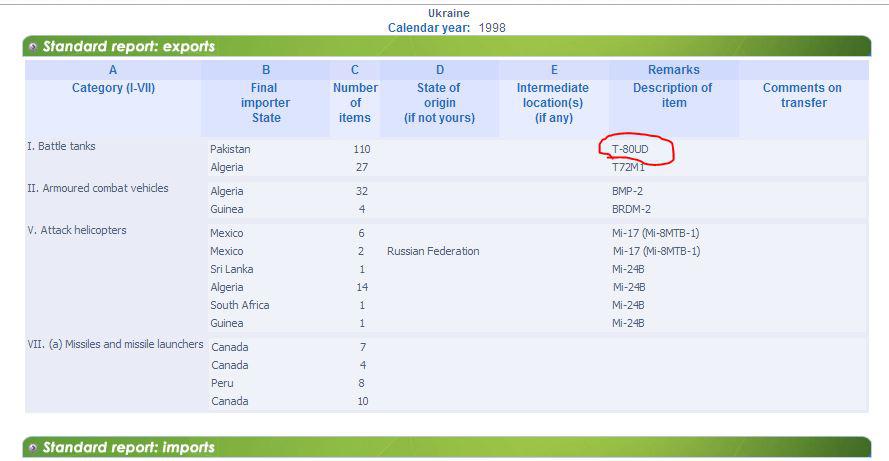Click 'Russian Federation' state of origin
Viewport: 889px width, 461px height.
tap(433, 251)
